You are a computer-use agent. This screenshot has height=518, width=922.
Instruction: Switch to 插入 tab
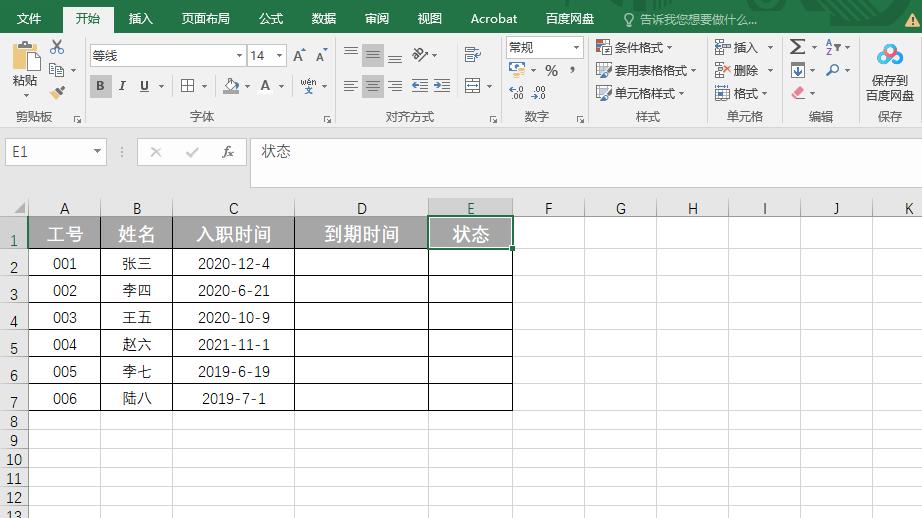click(141, 18)
